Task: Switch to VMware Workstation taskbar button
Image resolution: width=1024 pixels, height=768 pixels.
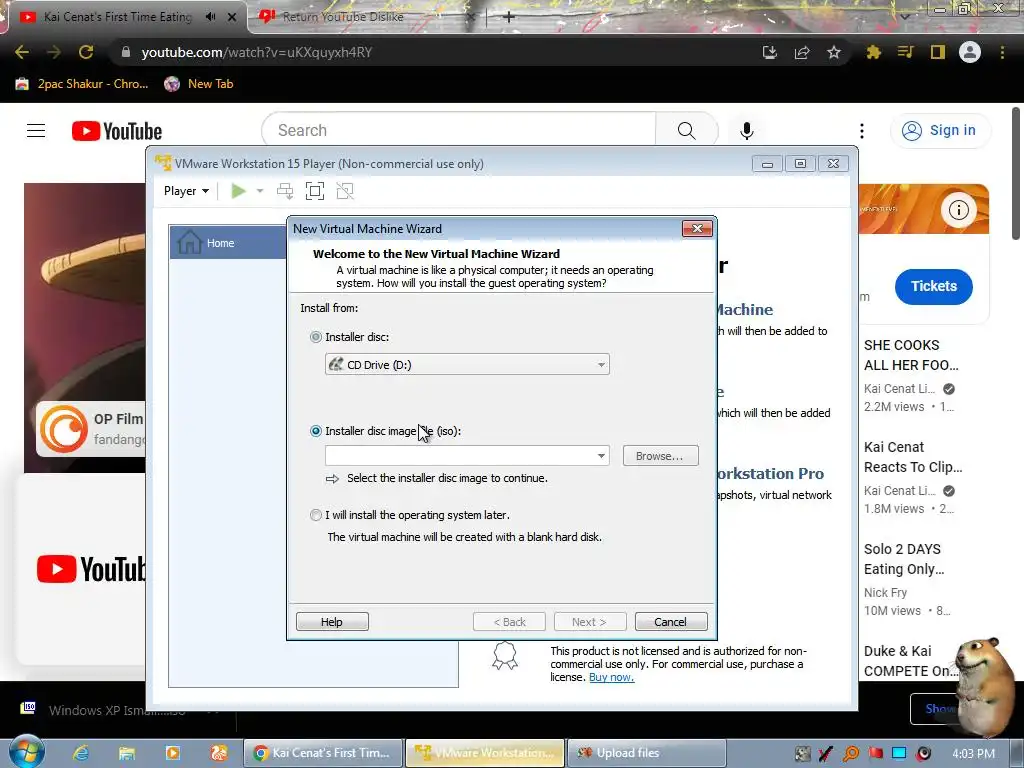Action: (x=485, y=753)
